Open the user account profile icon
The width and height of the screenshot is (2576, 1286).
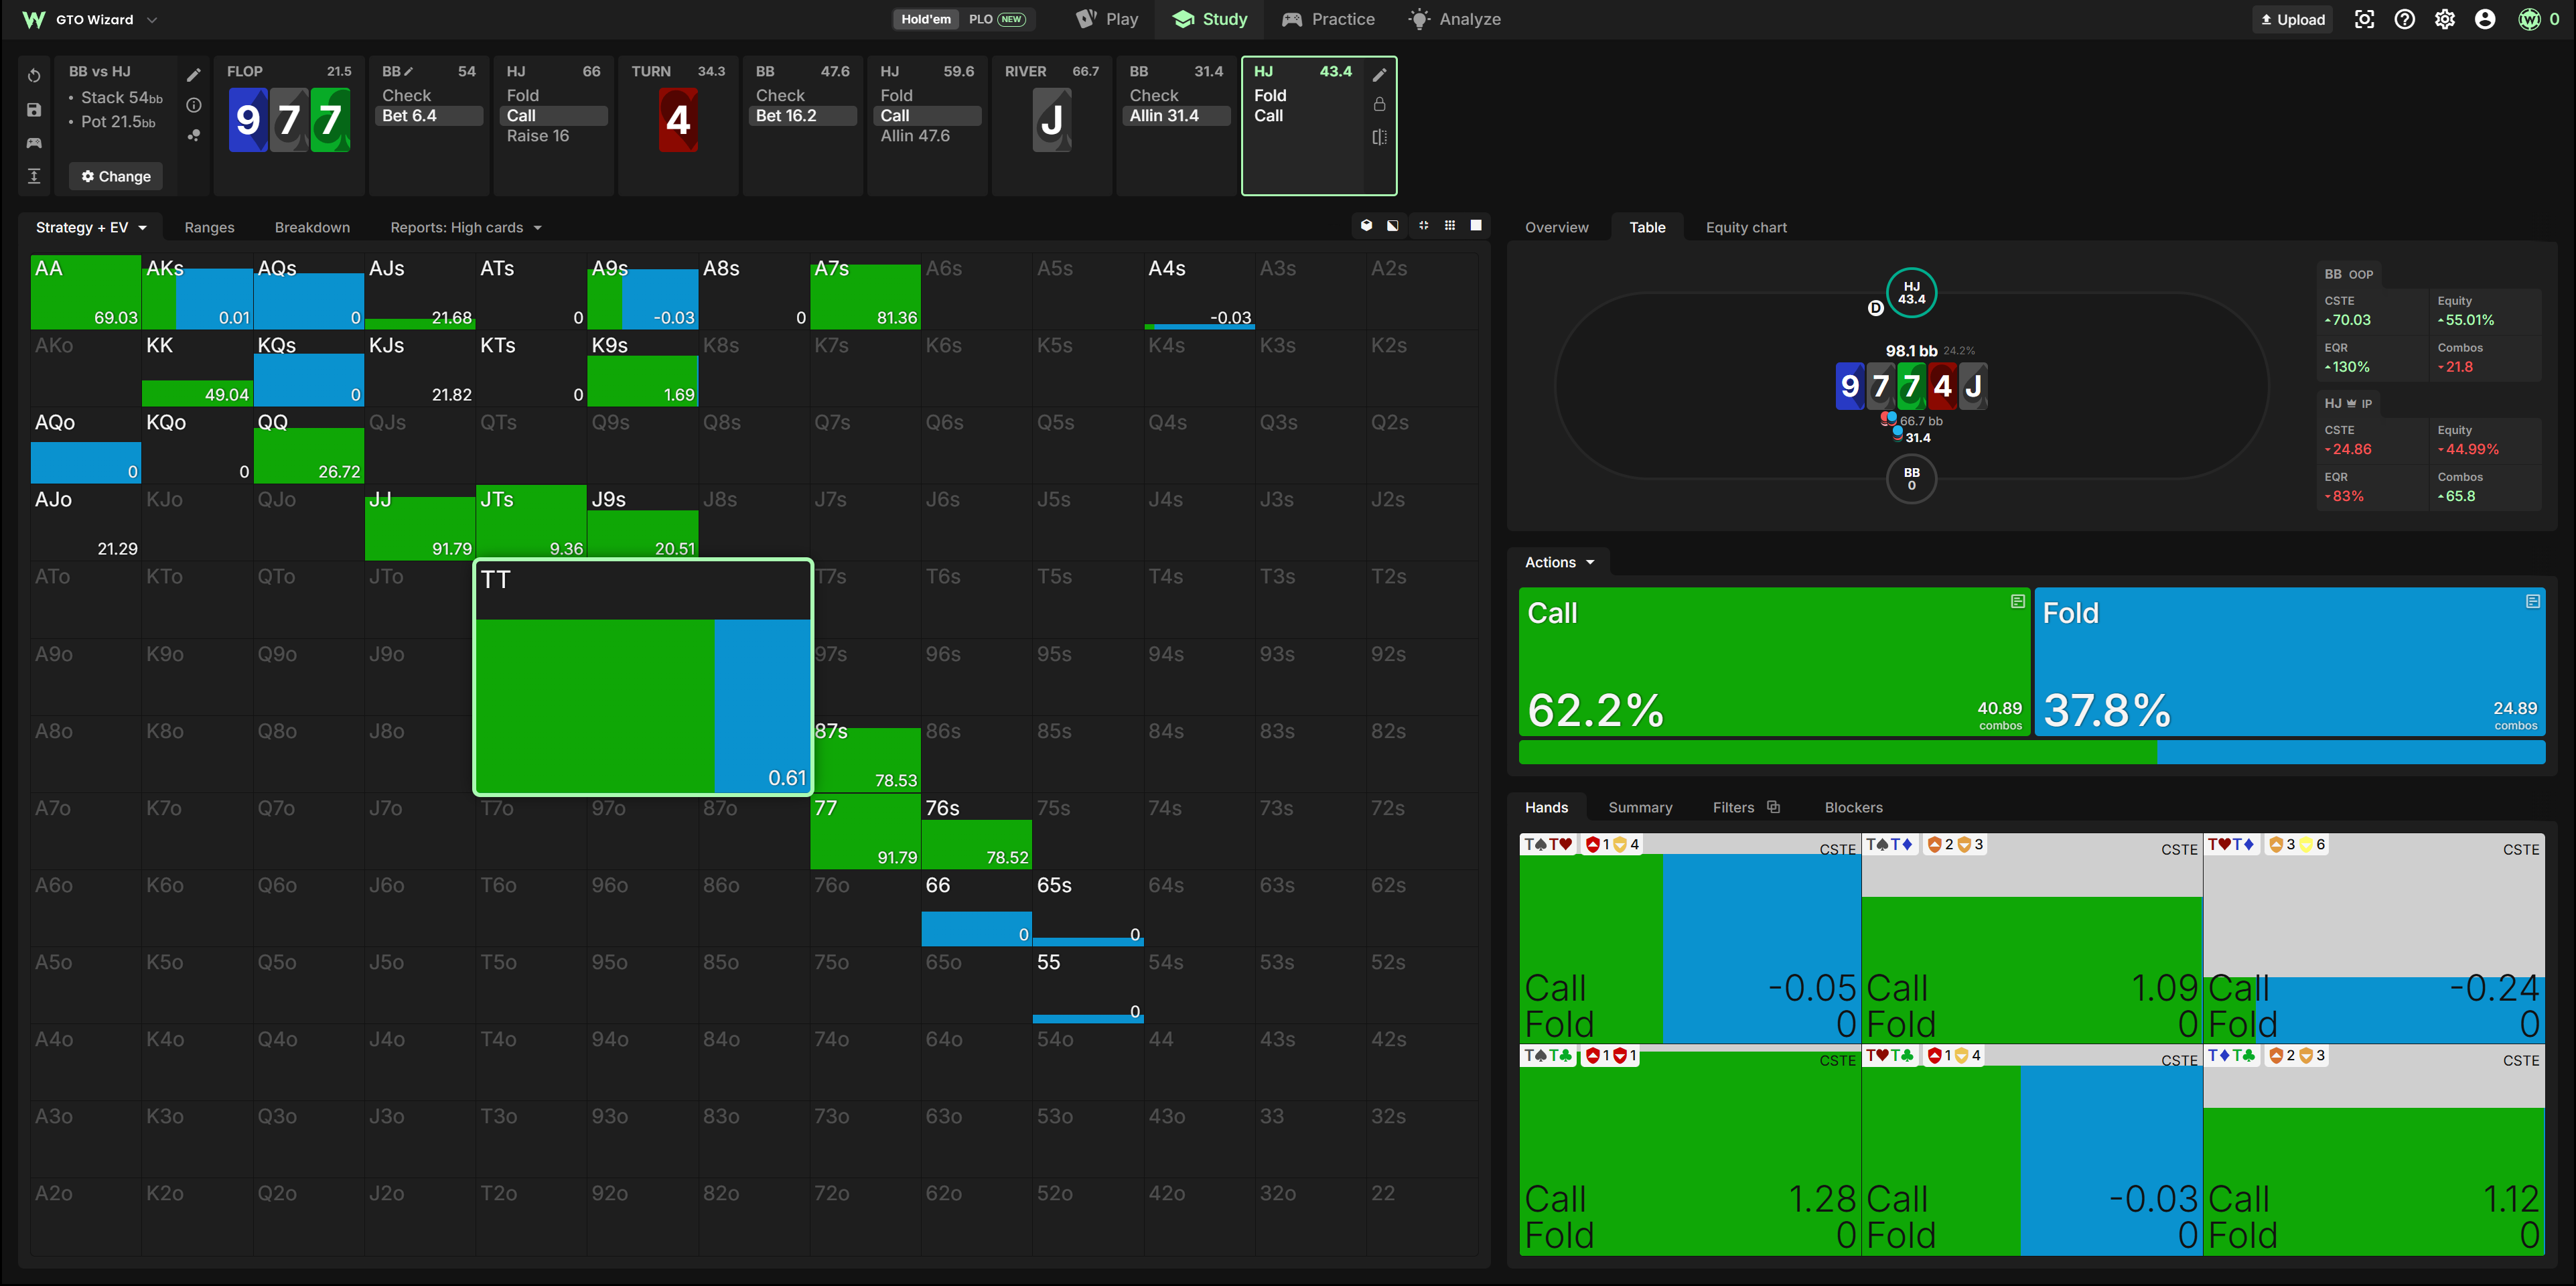(x=2485, y=19)
